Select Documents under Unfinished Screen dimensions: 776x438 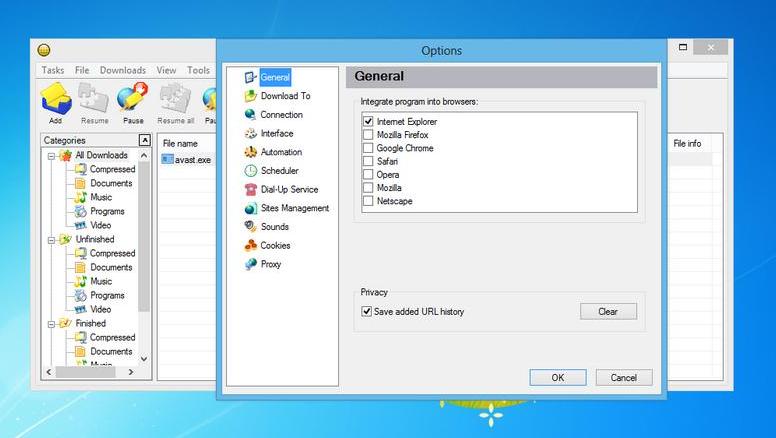(111, 267)
